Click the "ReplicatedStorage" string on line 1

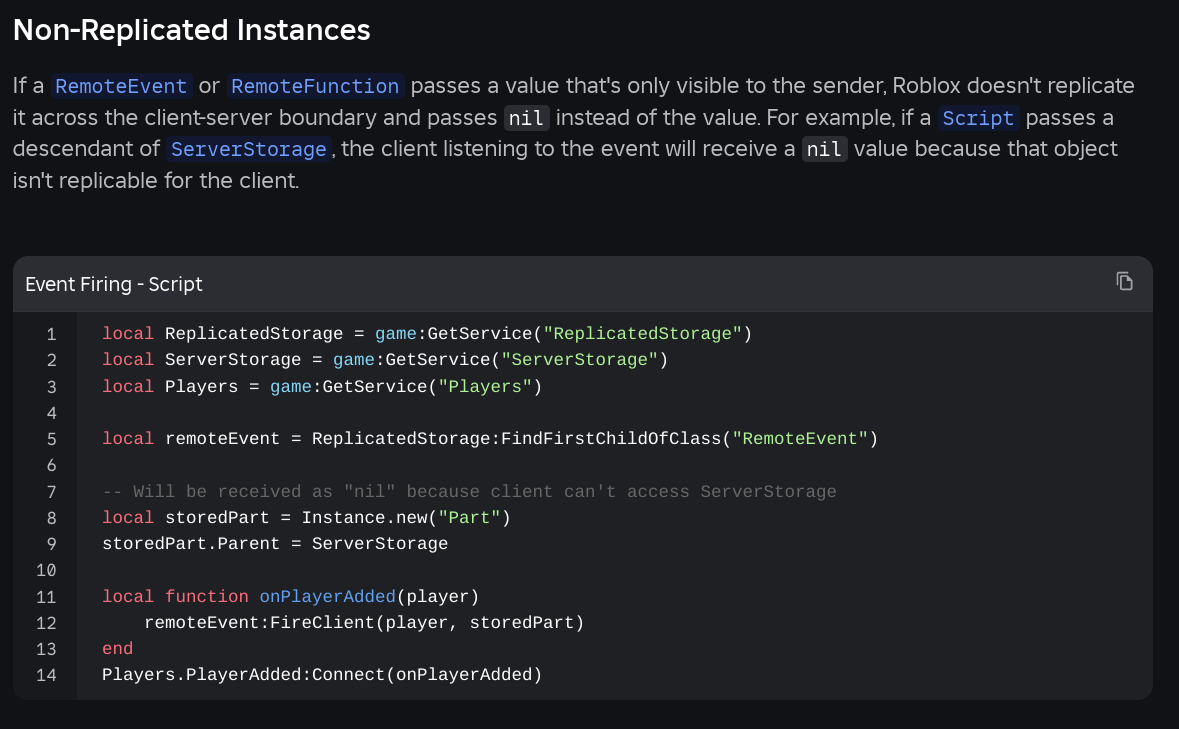642,334
